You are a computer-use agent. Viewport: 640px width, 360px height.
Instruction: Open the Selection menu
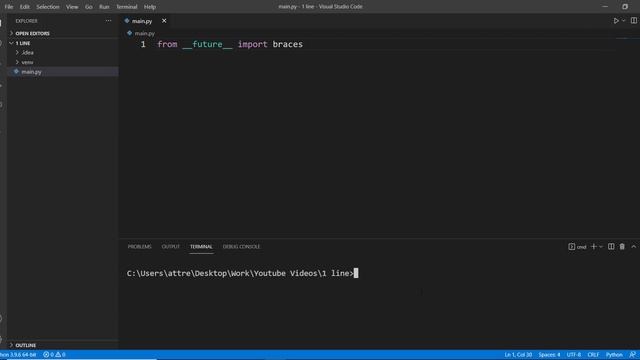48,7
